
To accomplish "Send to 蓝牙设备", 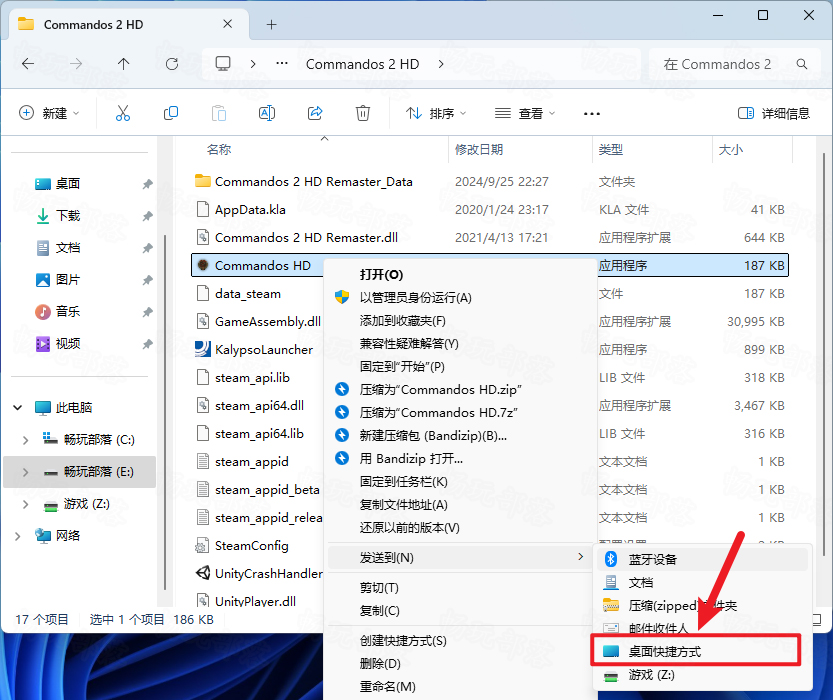I will [702, 559].
